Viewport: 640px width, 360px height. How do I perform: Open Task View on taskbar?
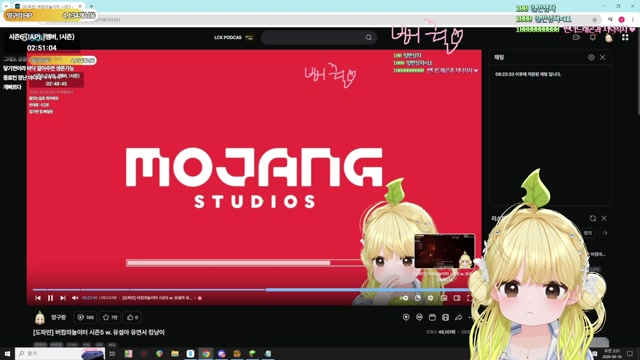click(112, 353)
